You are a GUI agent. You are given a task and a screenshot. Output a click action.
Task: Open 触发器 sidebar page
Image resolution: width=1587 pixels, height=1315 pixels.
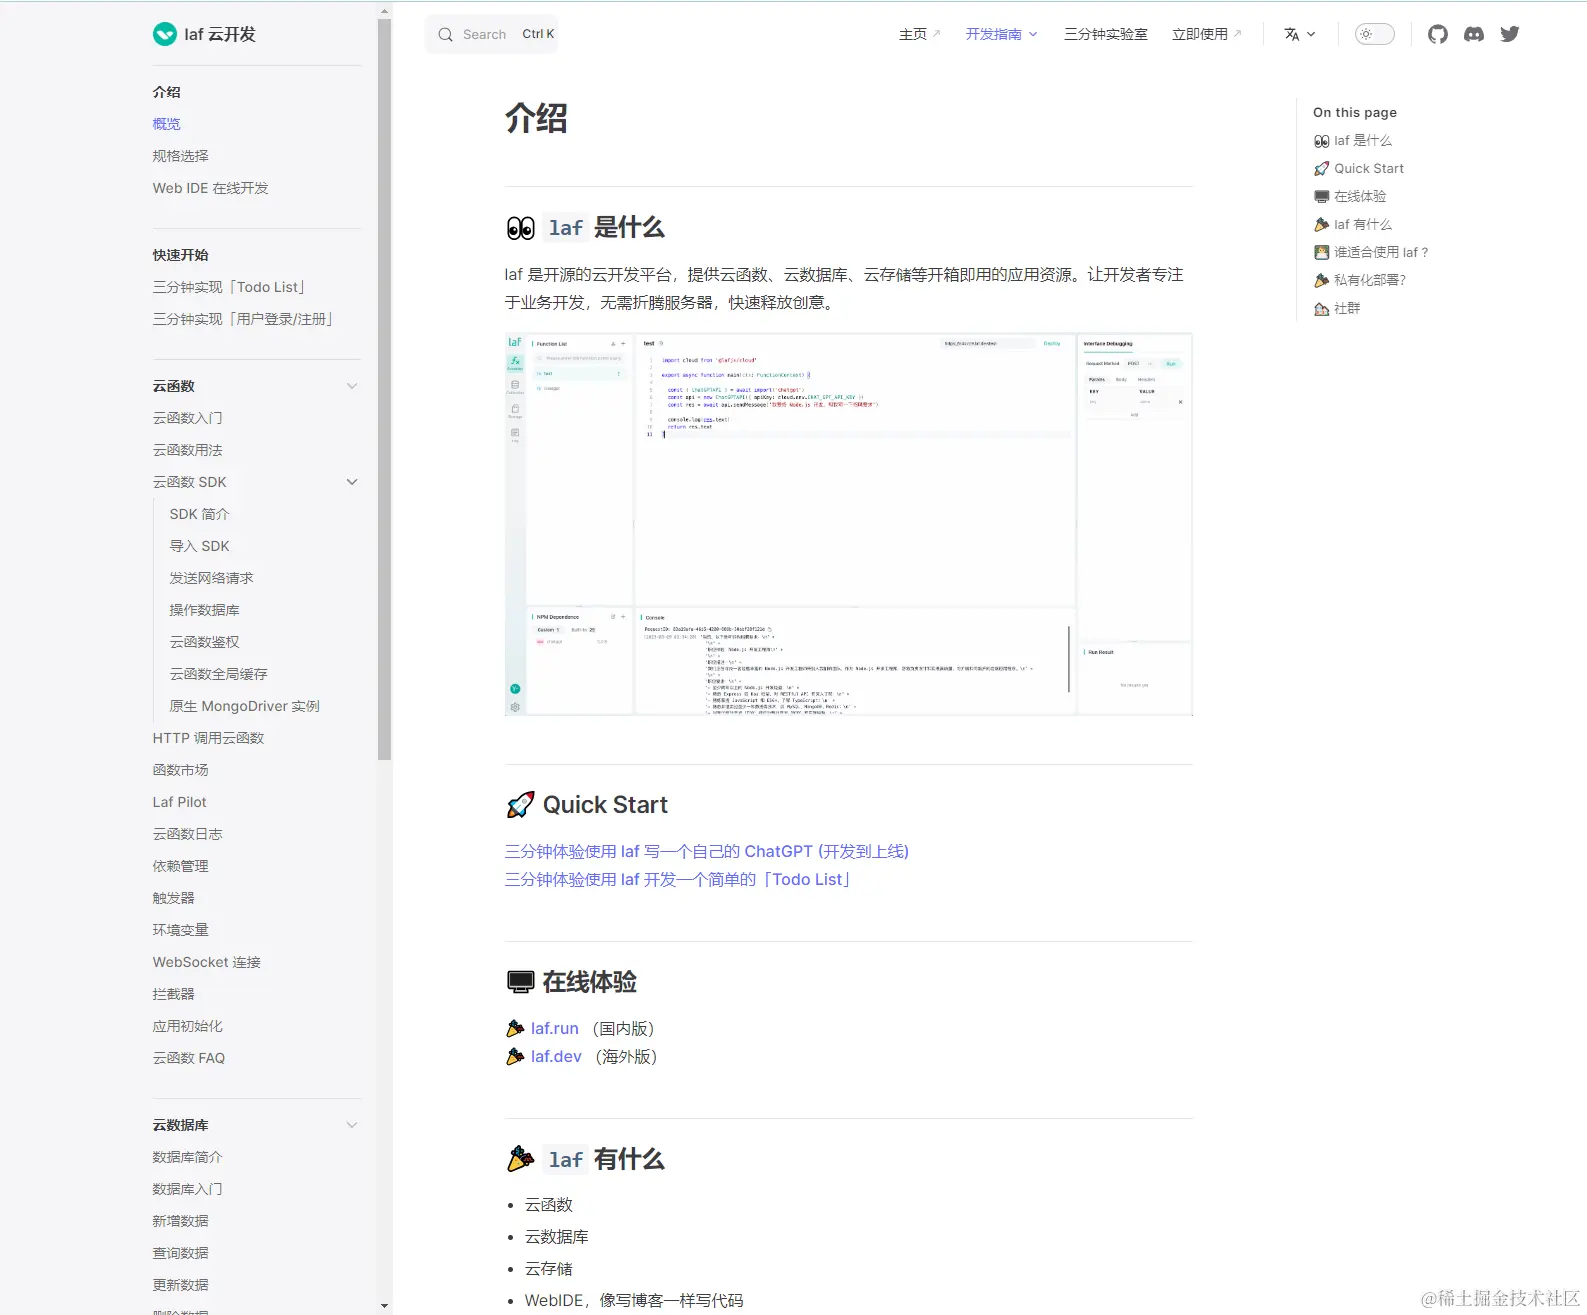click(174, 898)
